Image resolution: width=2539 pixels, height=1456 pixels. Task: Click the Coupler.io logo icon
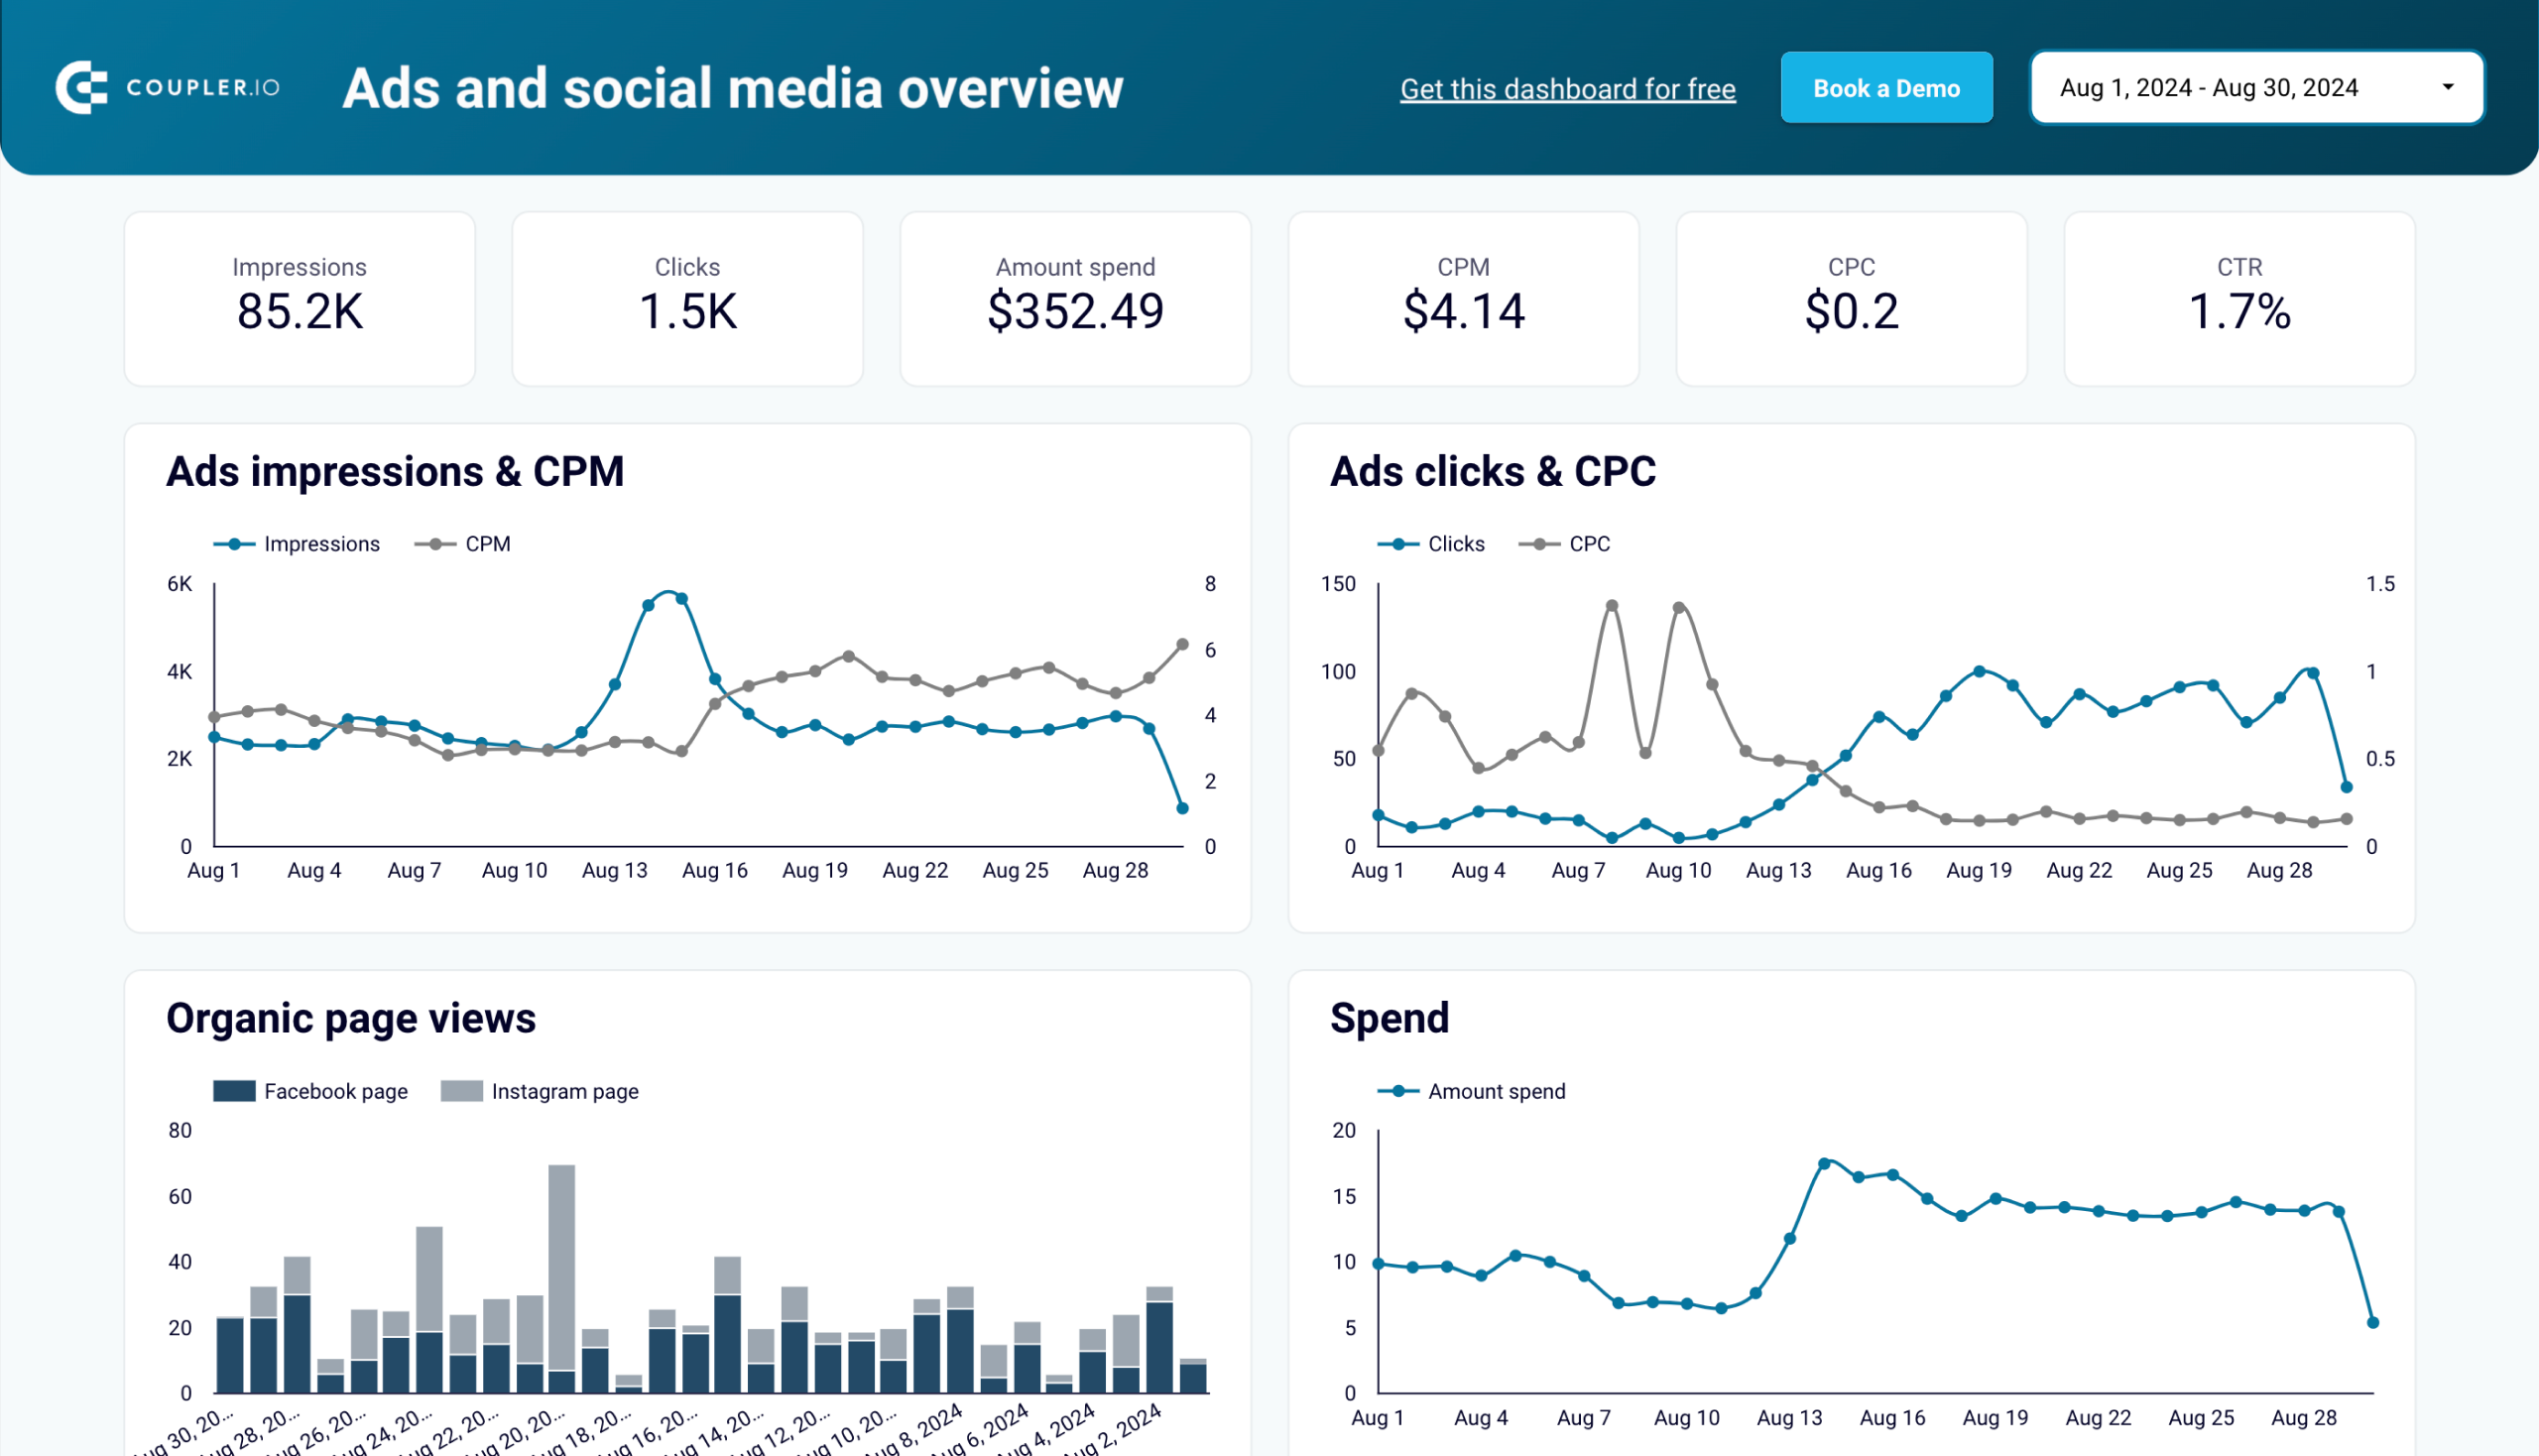tap(82, 87)
